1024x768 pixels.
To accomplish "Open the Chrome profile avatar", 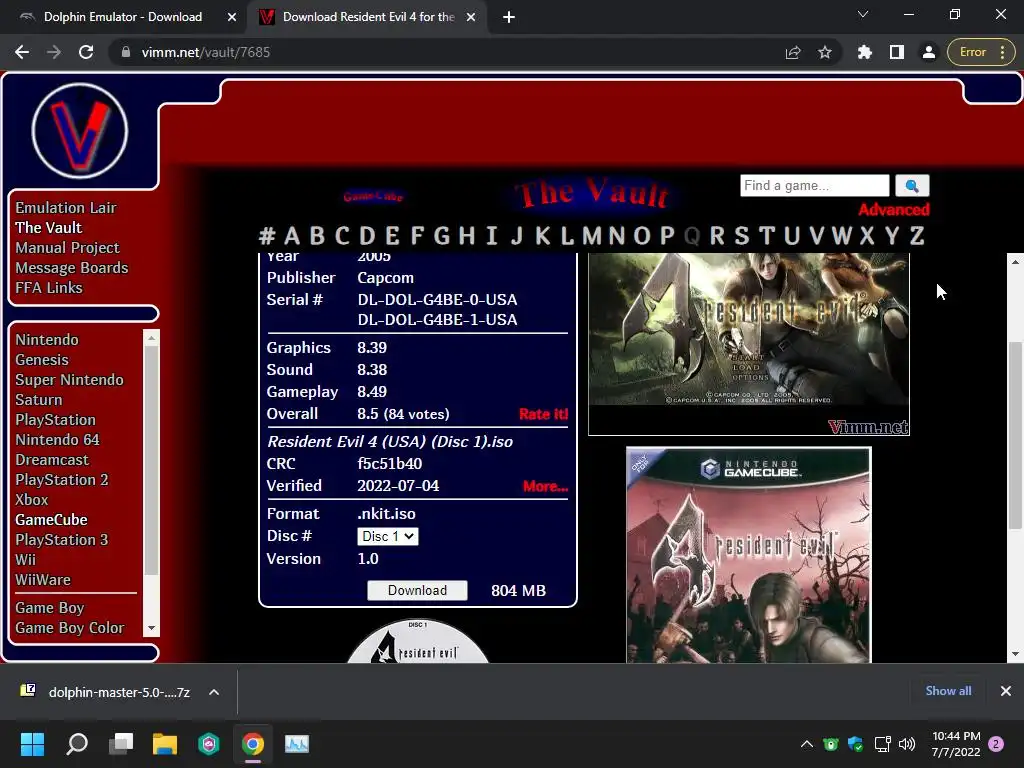I will tap(929, 52).
